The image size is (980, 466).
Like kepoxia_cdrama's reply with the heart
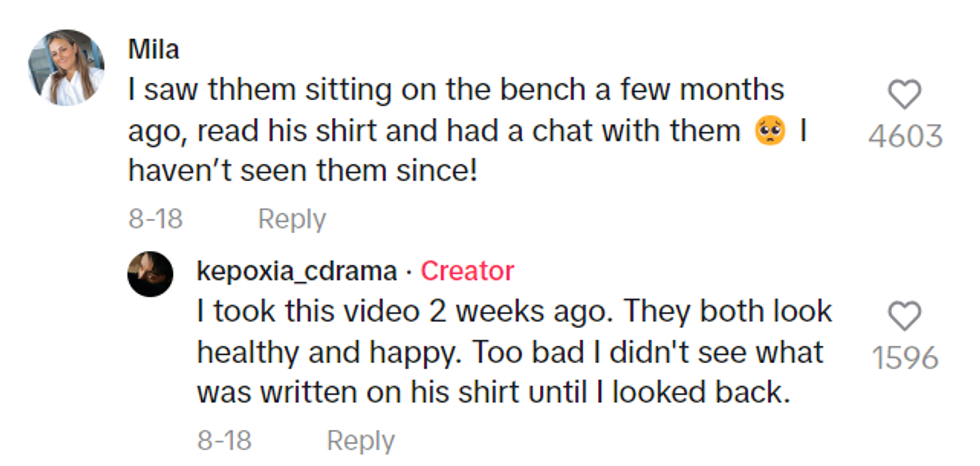[x=904, y=317]
